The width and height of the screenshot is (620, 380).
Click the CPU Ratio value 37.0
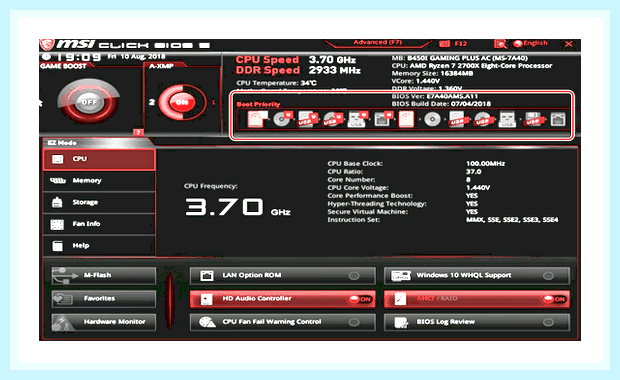click(473, 172)
